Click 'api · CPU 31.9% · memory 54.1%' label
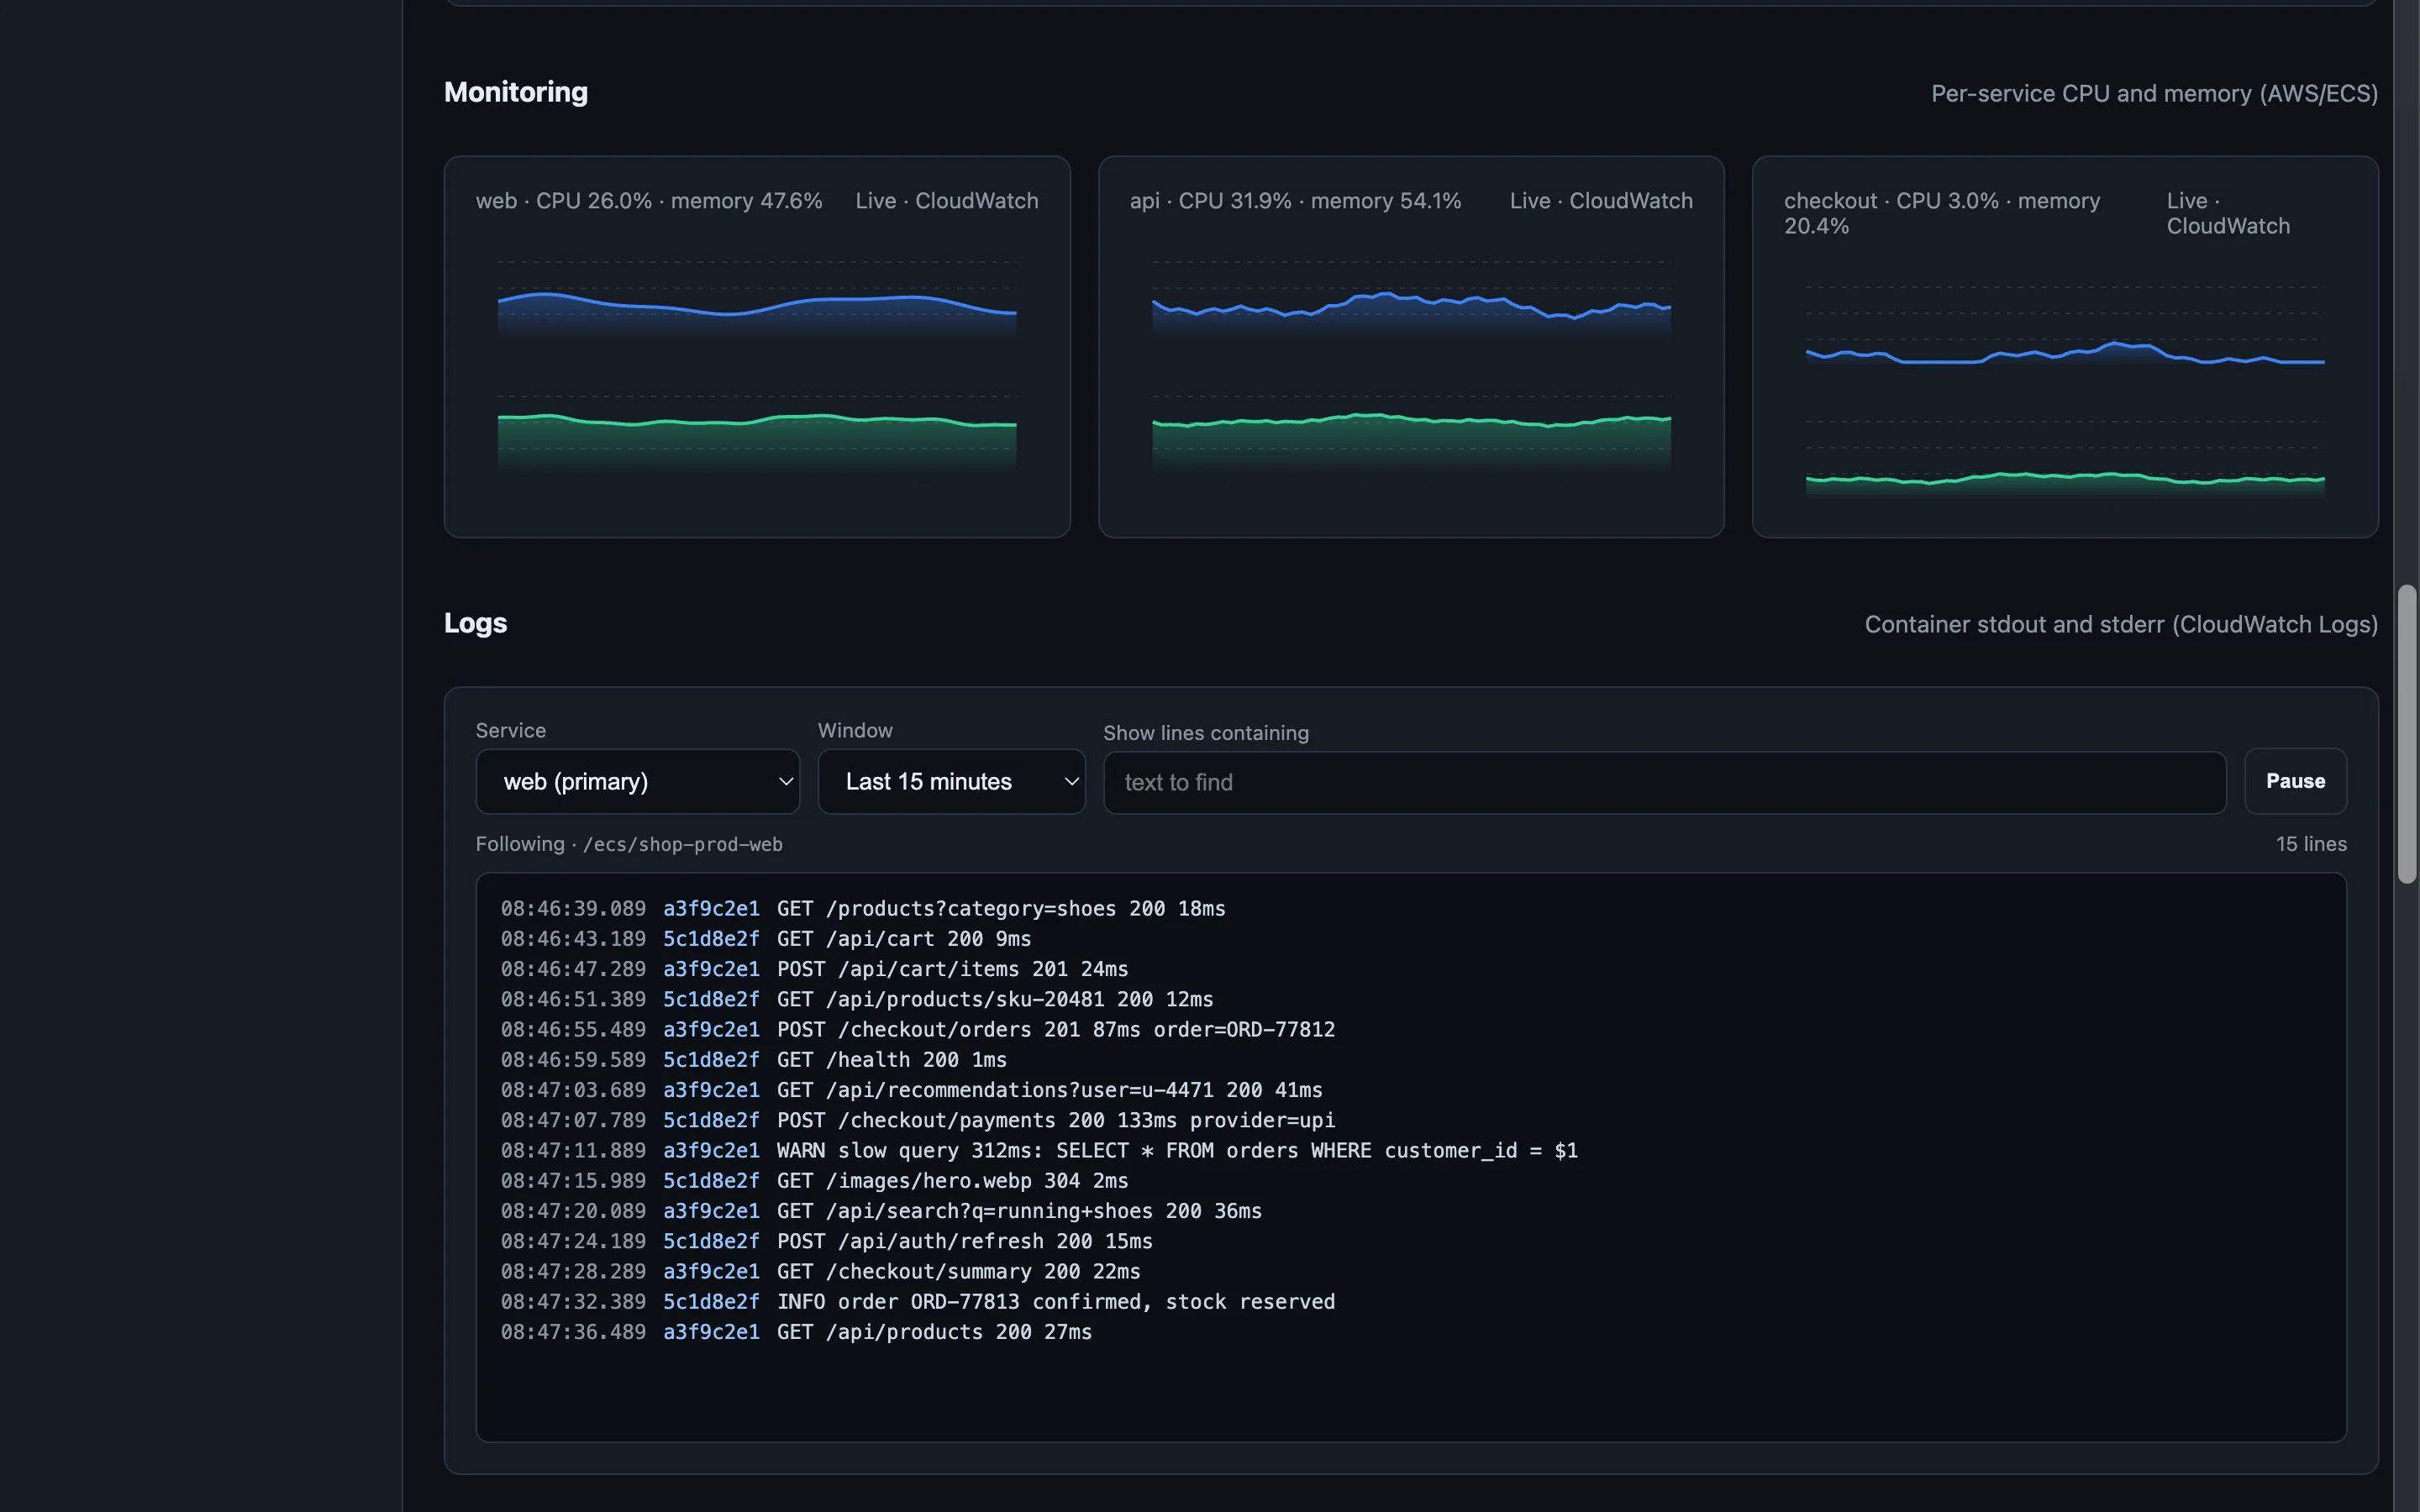The image size is (2420, 1512). coord(1295,200)
